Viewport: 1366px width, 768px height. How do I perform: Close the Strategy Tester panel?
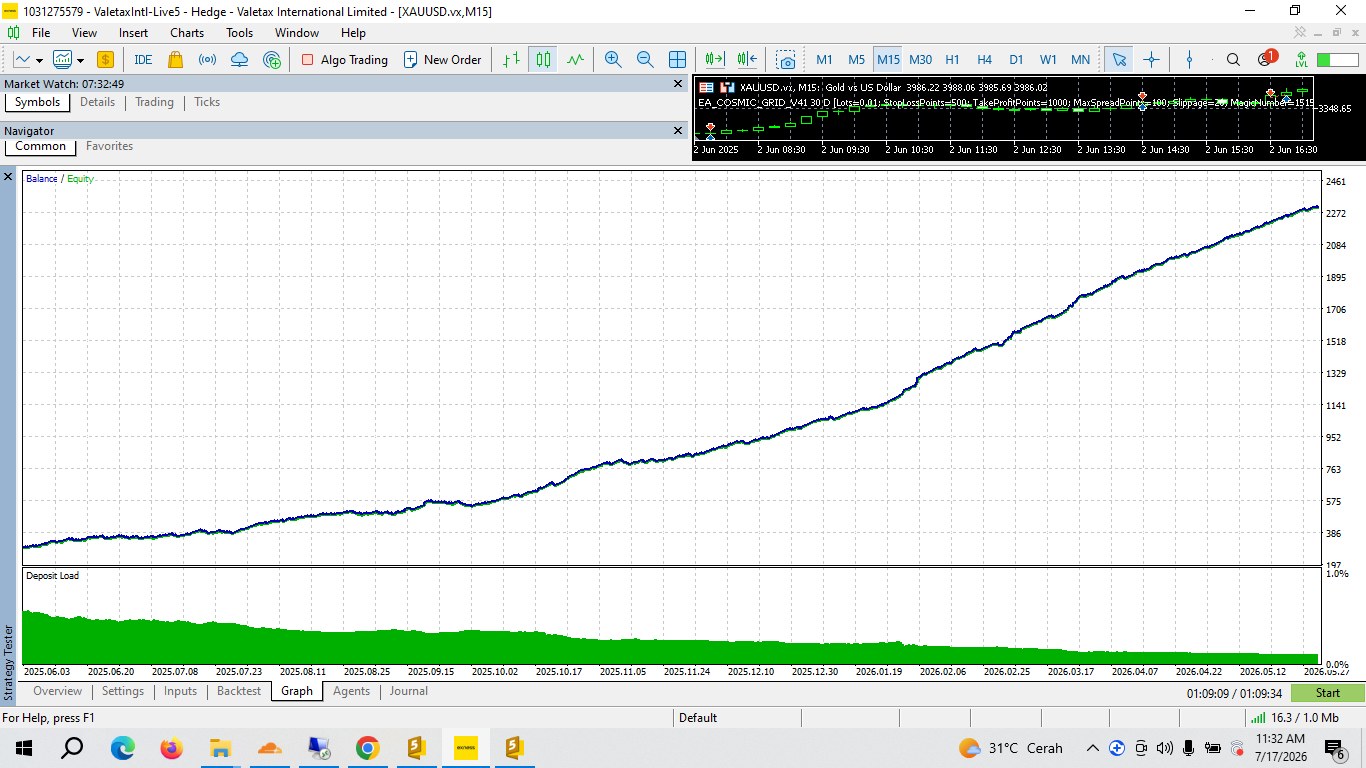tap(8, 177)
